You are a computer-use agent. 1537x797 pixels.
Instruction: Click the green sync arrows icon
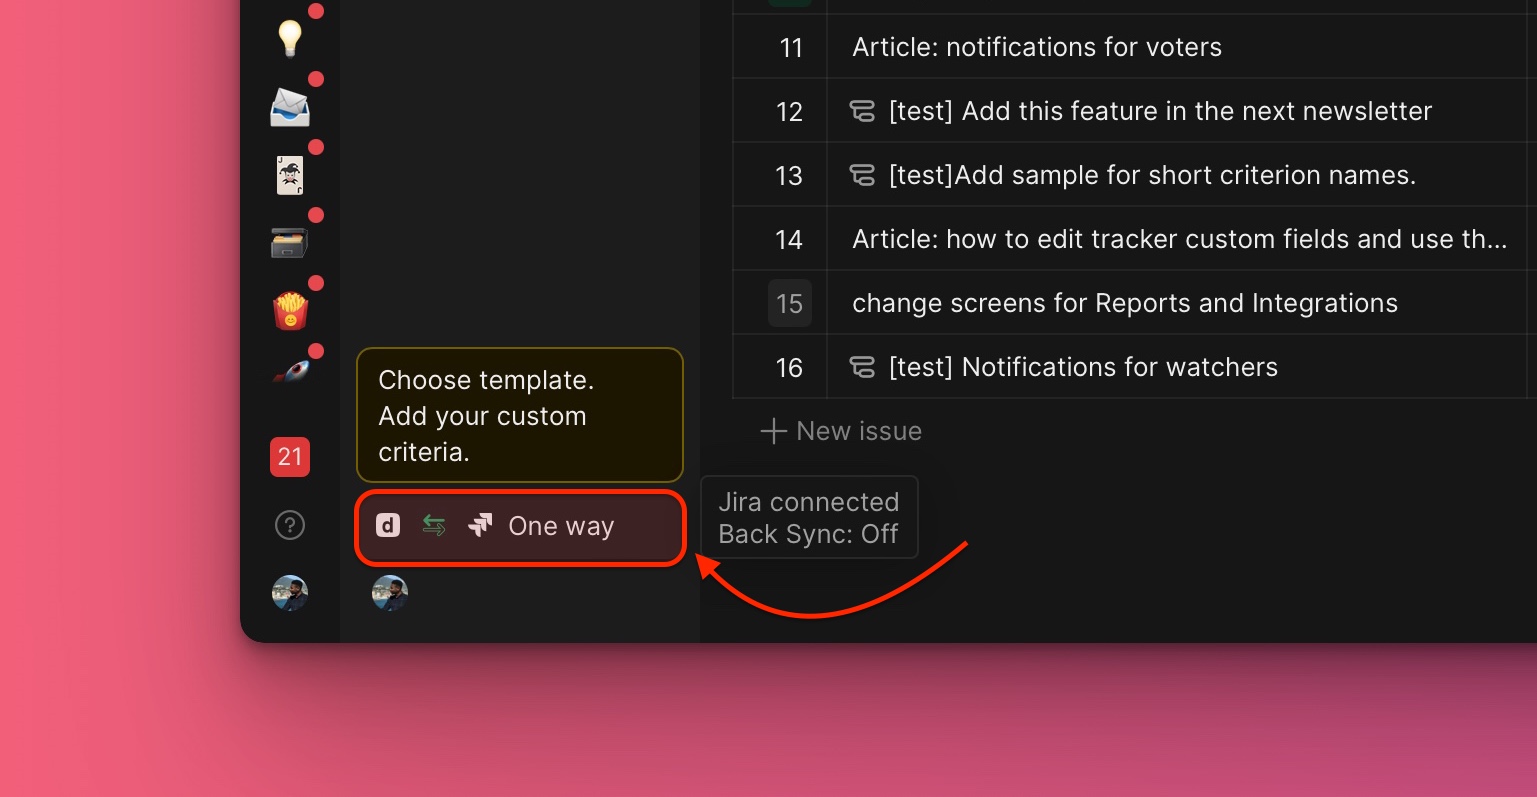(x=434, y=525)
